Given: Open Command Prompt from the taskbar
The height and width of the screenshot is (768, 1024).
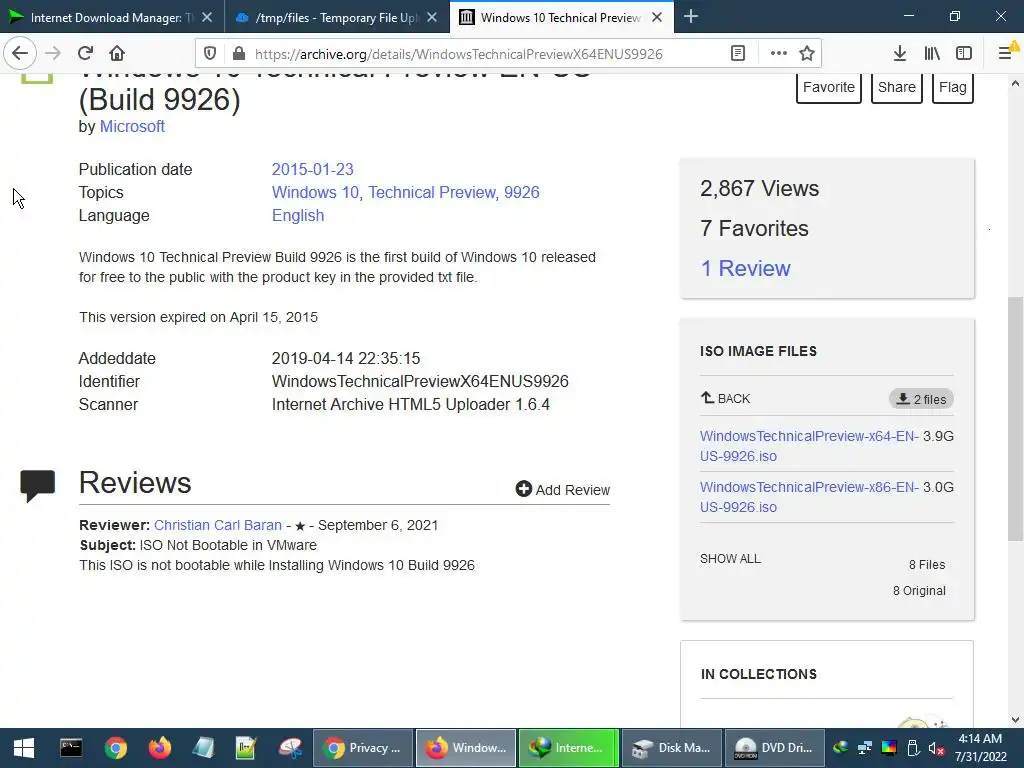Looking at the screenshot, I should pyautogui.click(x=71, y=748).
